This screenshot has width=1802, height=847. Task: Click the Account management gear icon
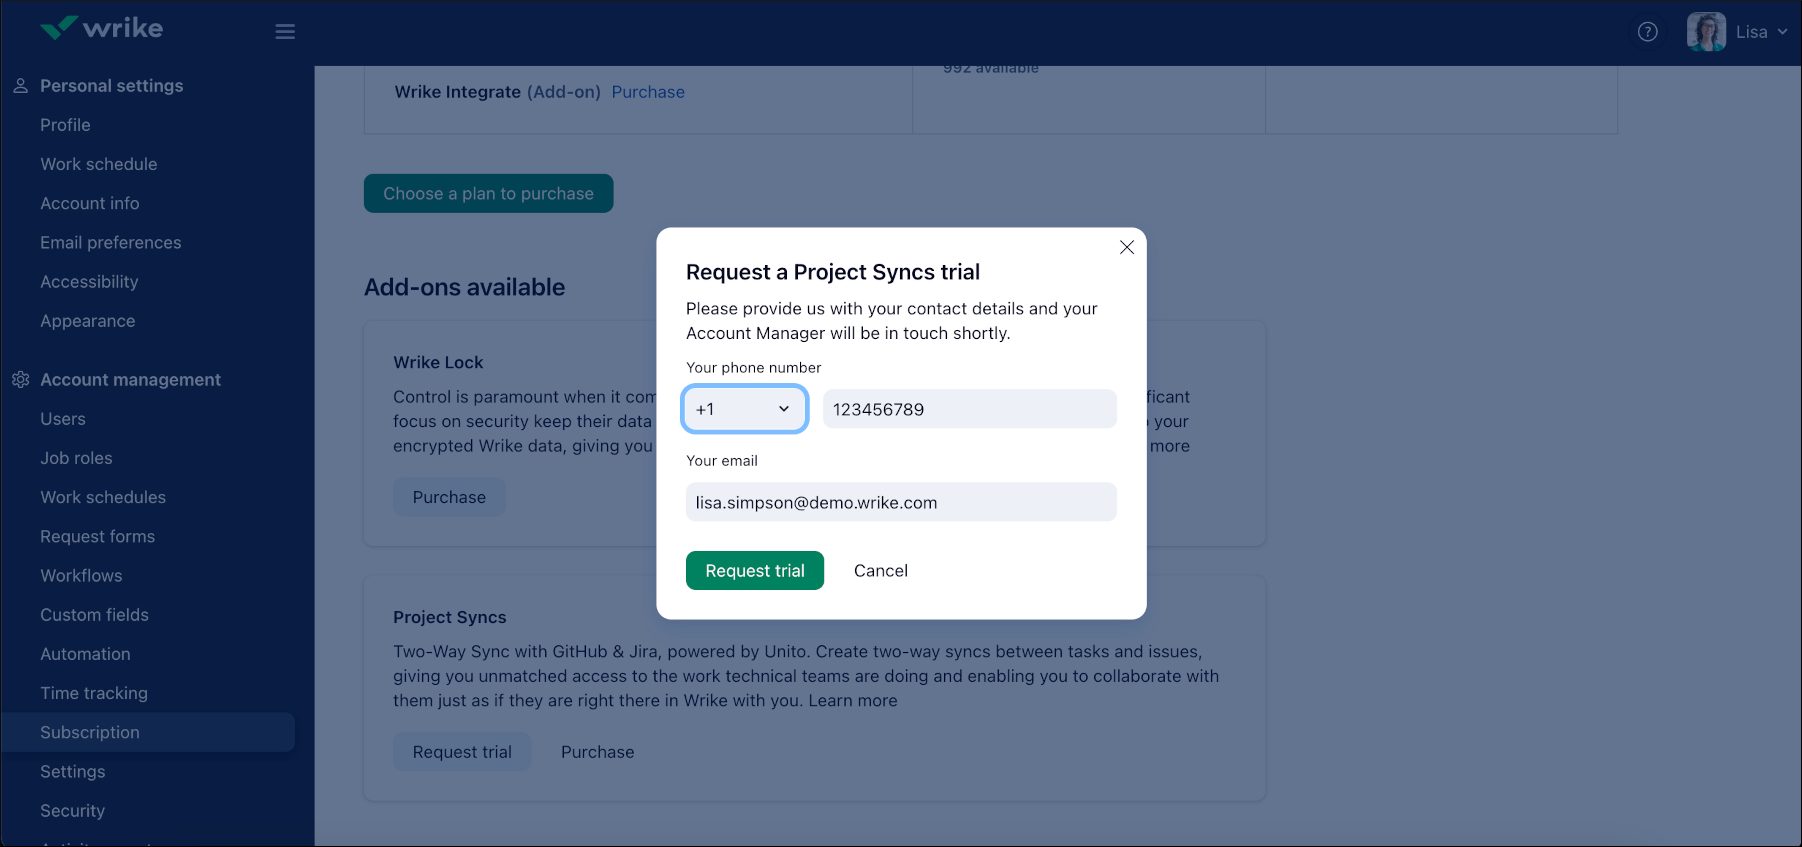pos(20,380)
